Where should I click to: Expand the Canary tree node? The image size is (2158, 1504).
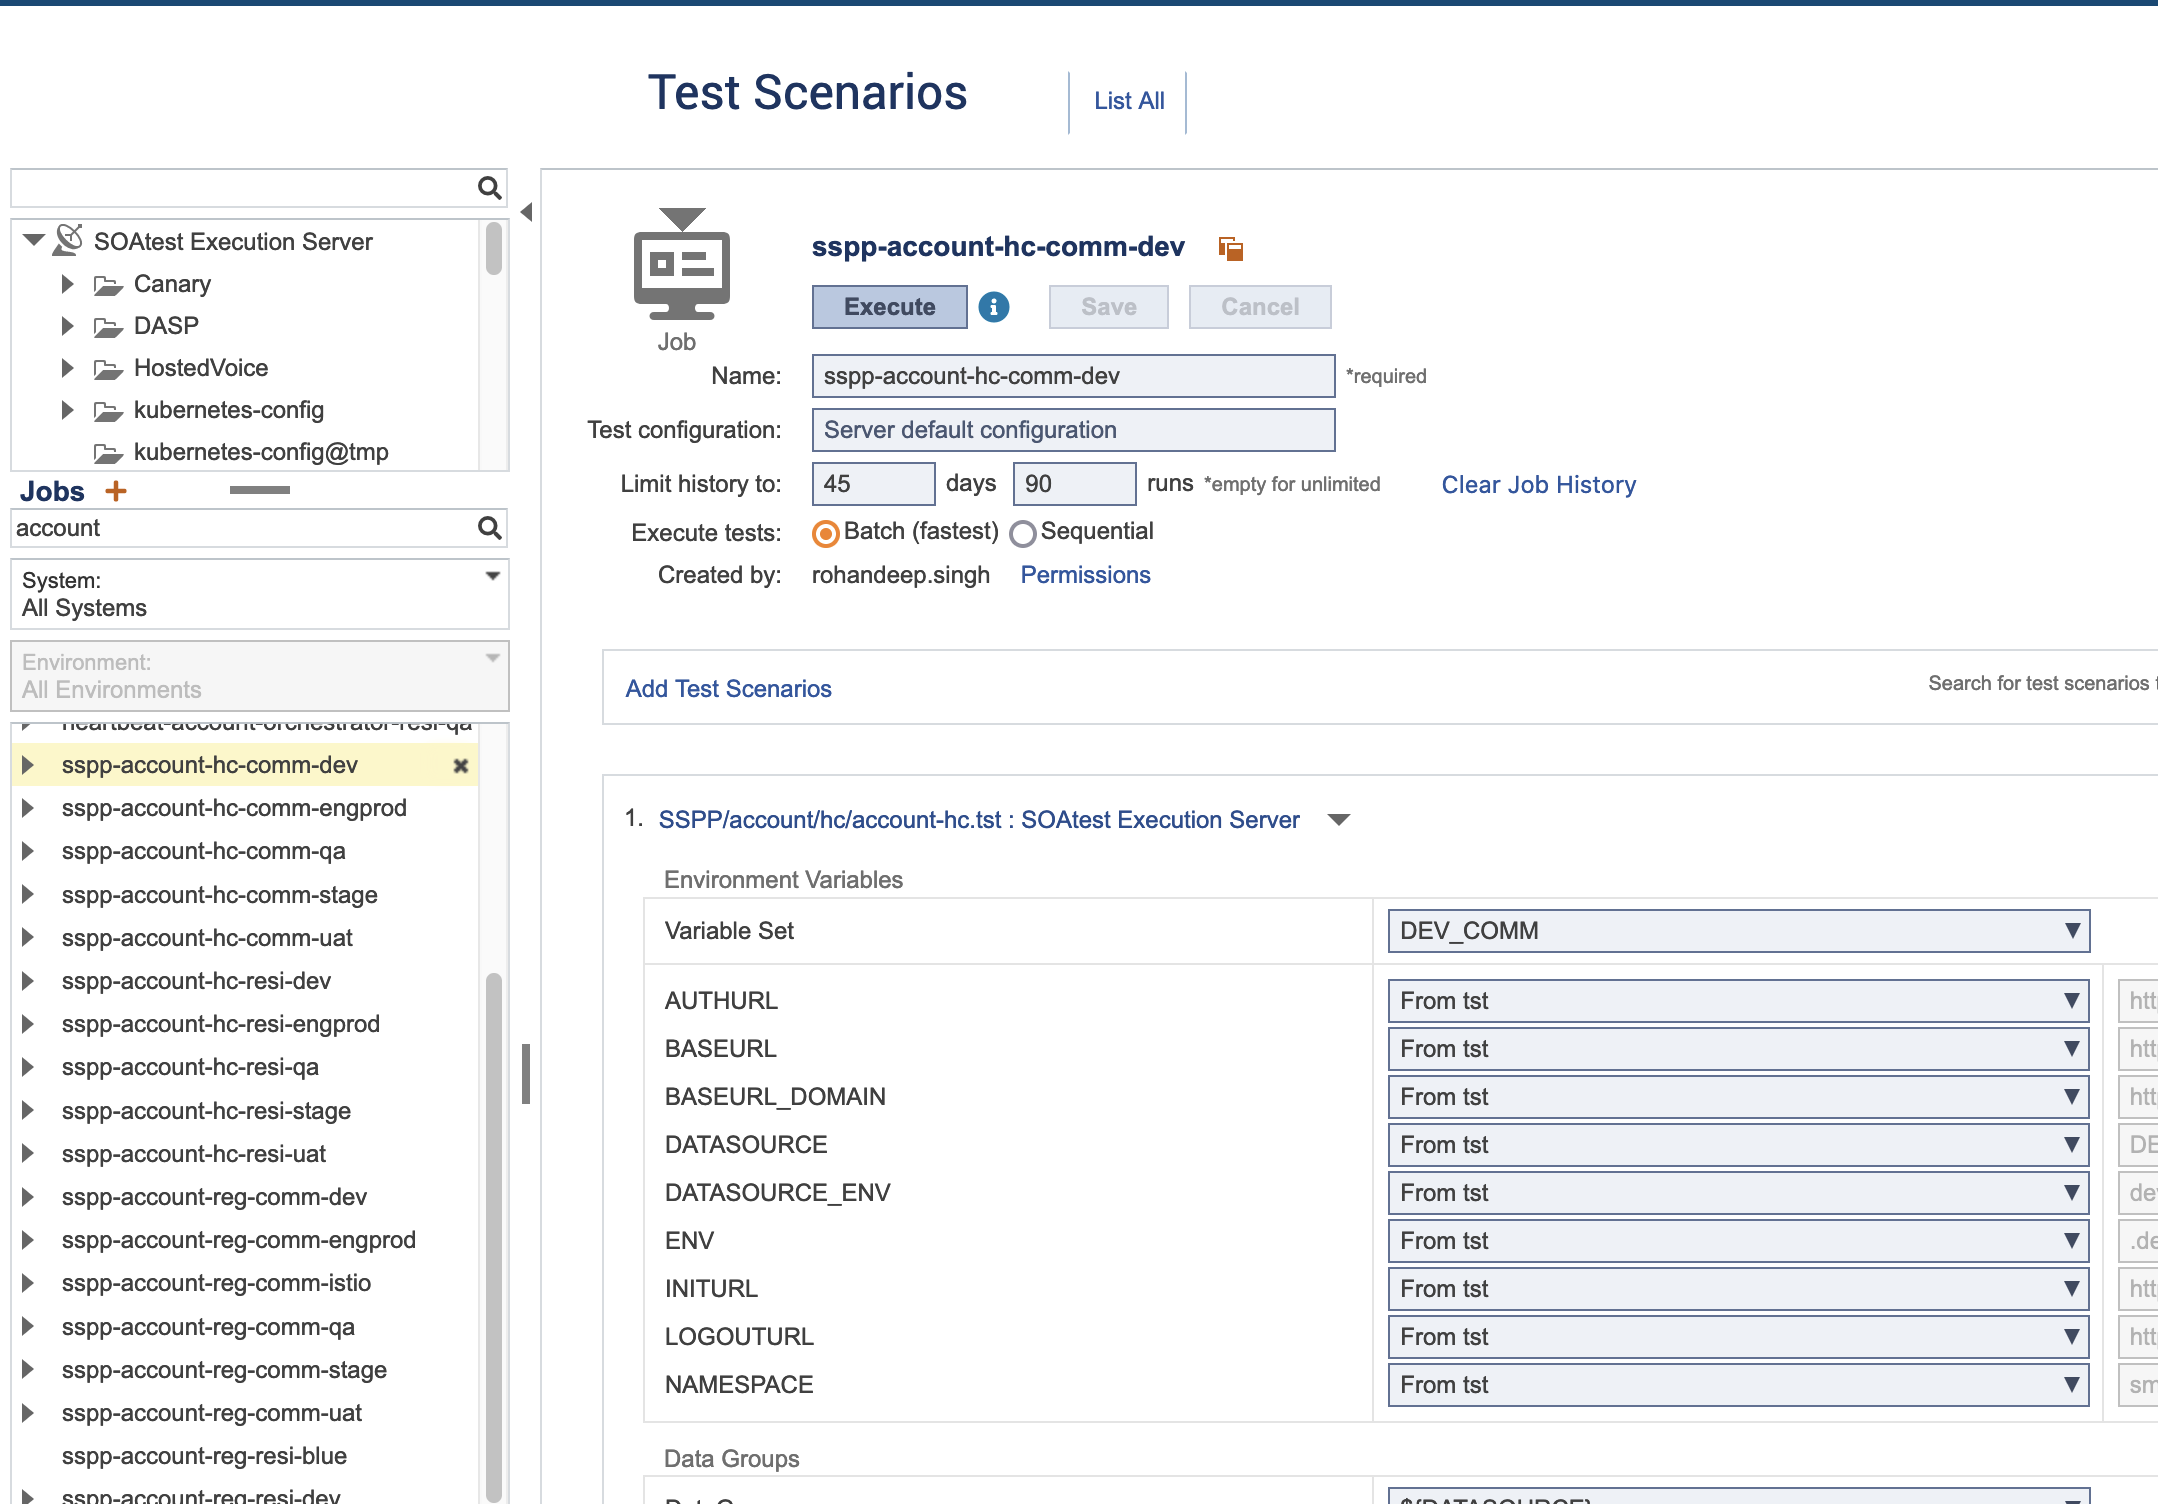68,284
